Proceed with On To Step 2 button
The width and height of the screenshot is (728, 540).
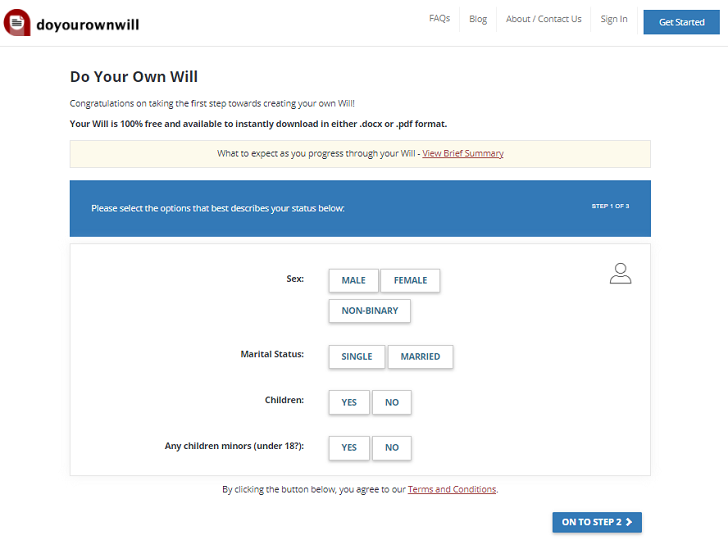[597, 522]
